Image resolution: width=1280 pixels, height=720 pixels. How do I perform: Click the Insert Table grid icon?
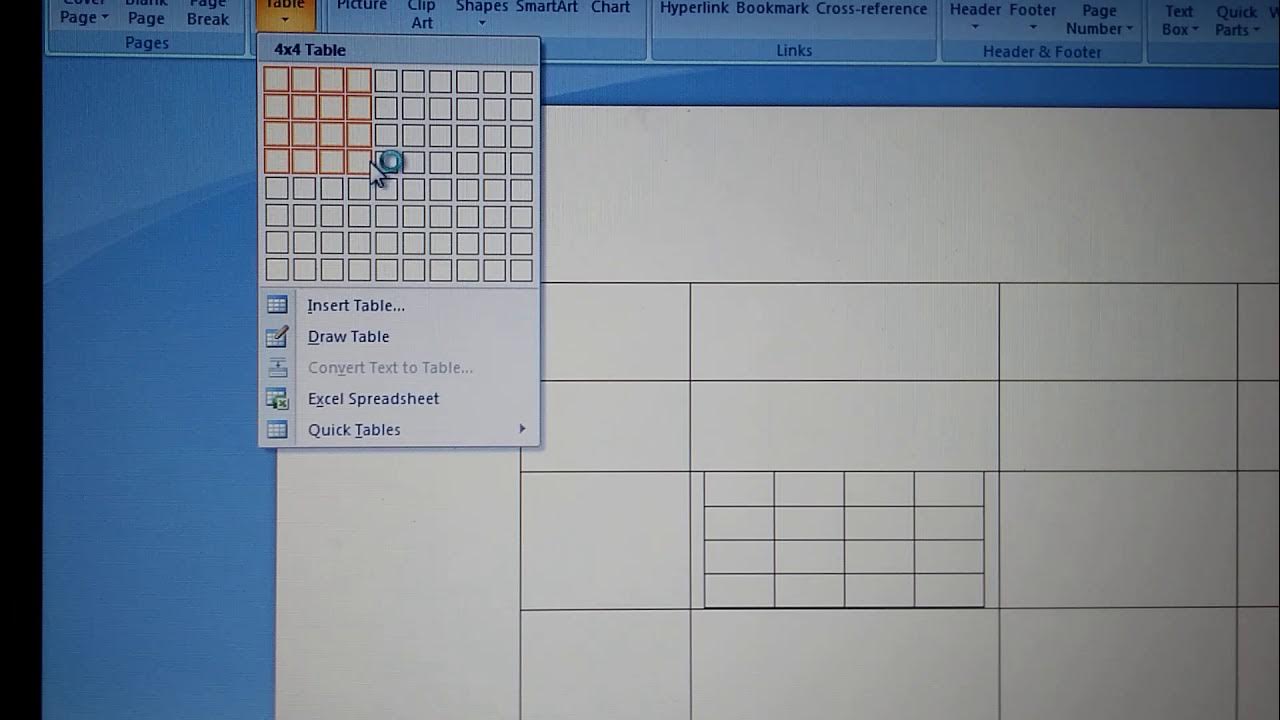click(x=277, y=305)
